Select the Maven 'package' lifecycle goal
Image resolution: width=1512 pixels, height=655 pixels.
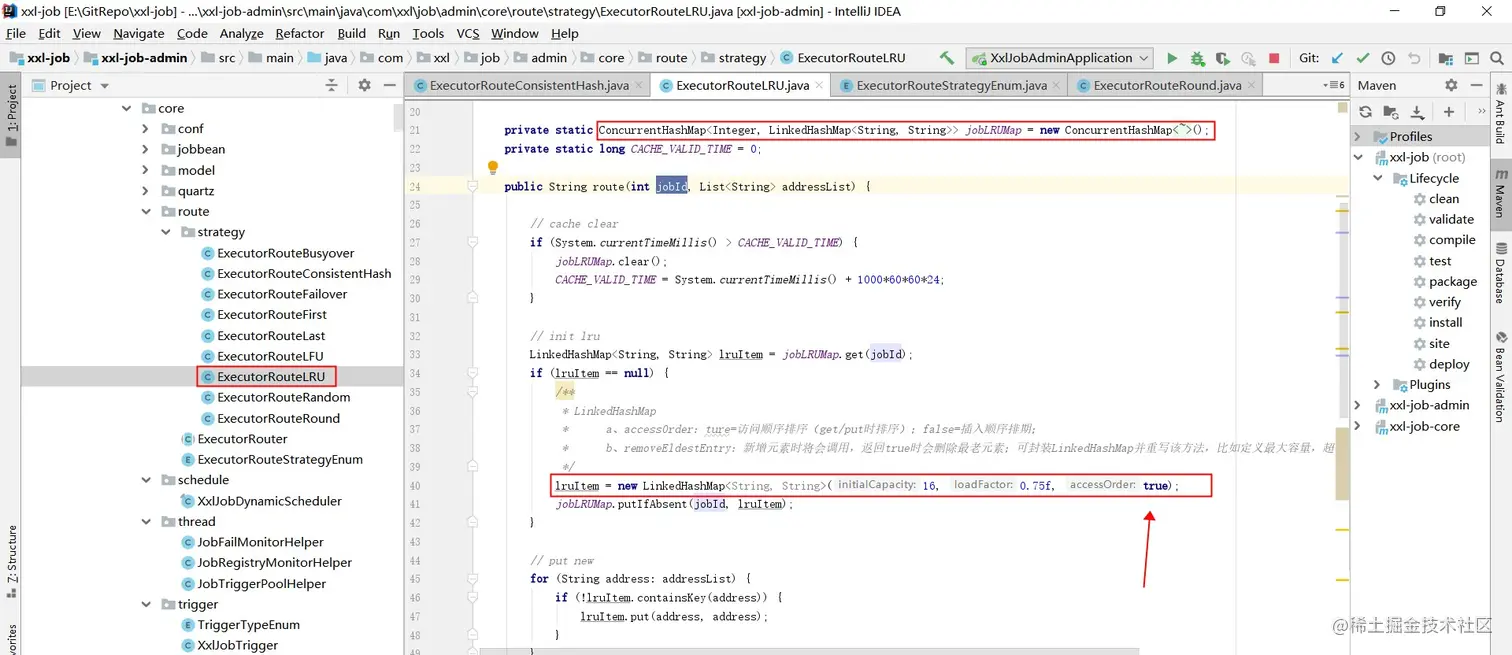[x=1453, y=282]
